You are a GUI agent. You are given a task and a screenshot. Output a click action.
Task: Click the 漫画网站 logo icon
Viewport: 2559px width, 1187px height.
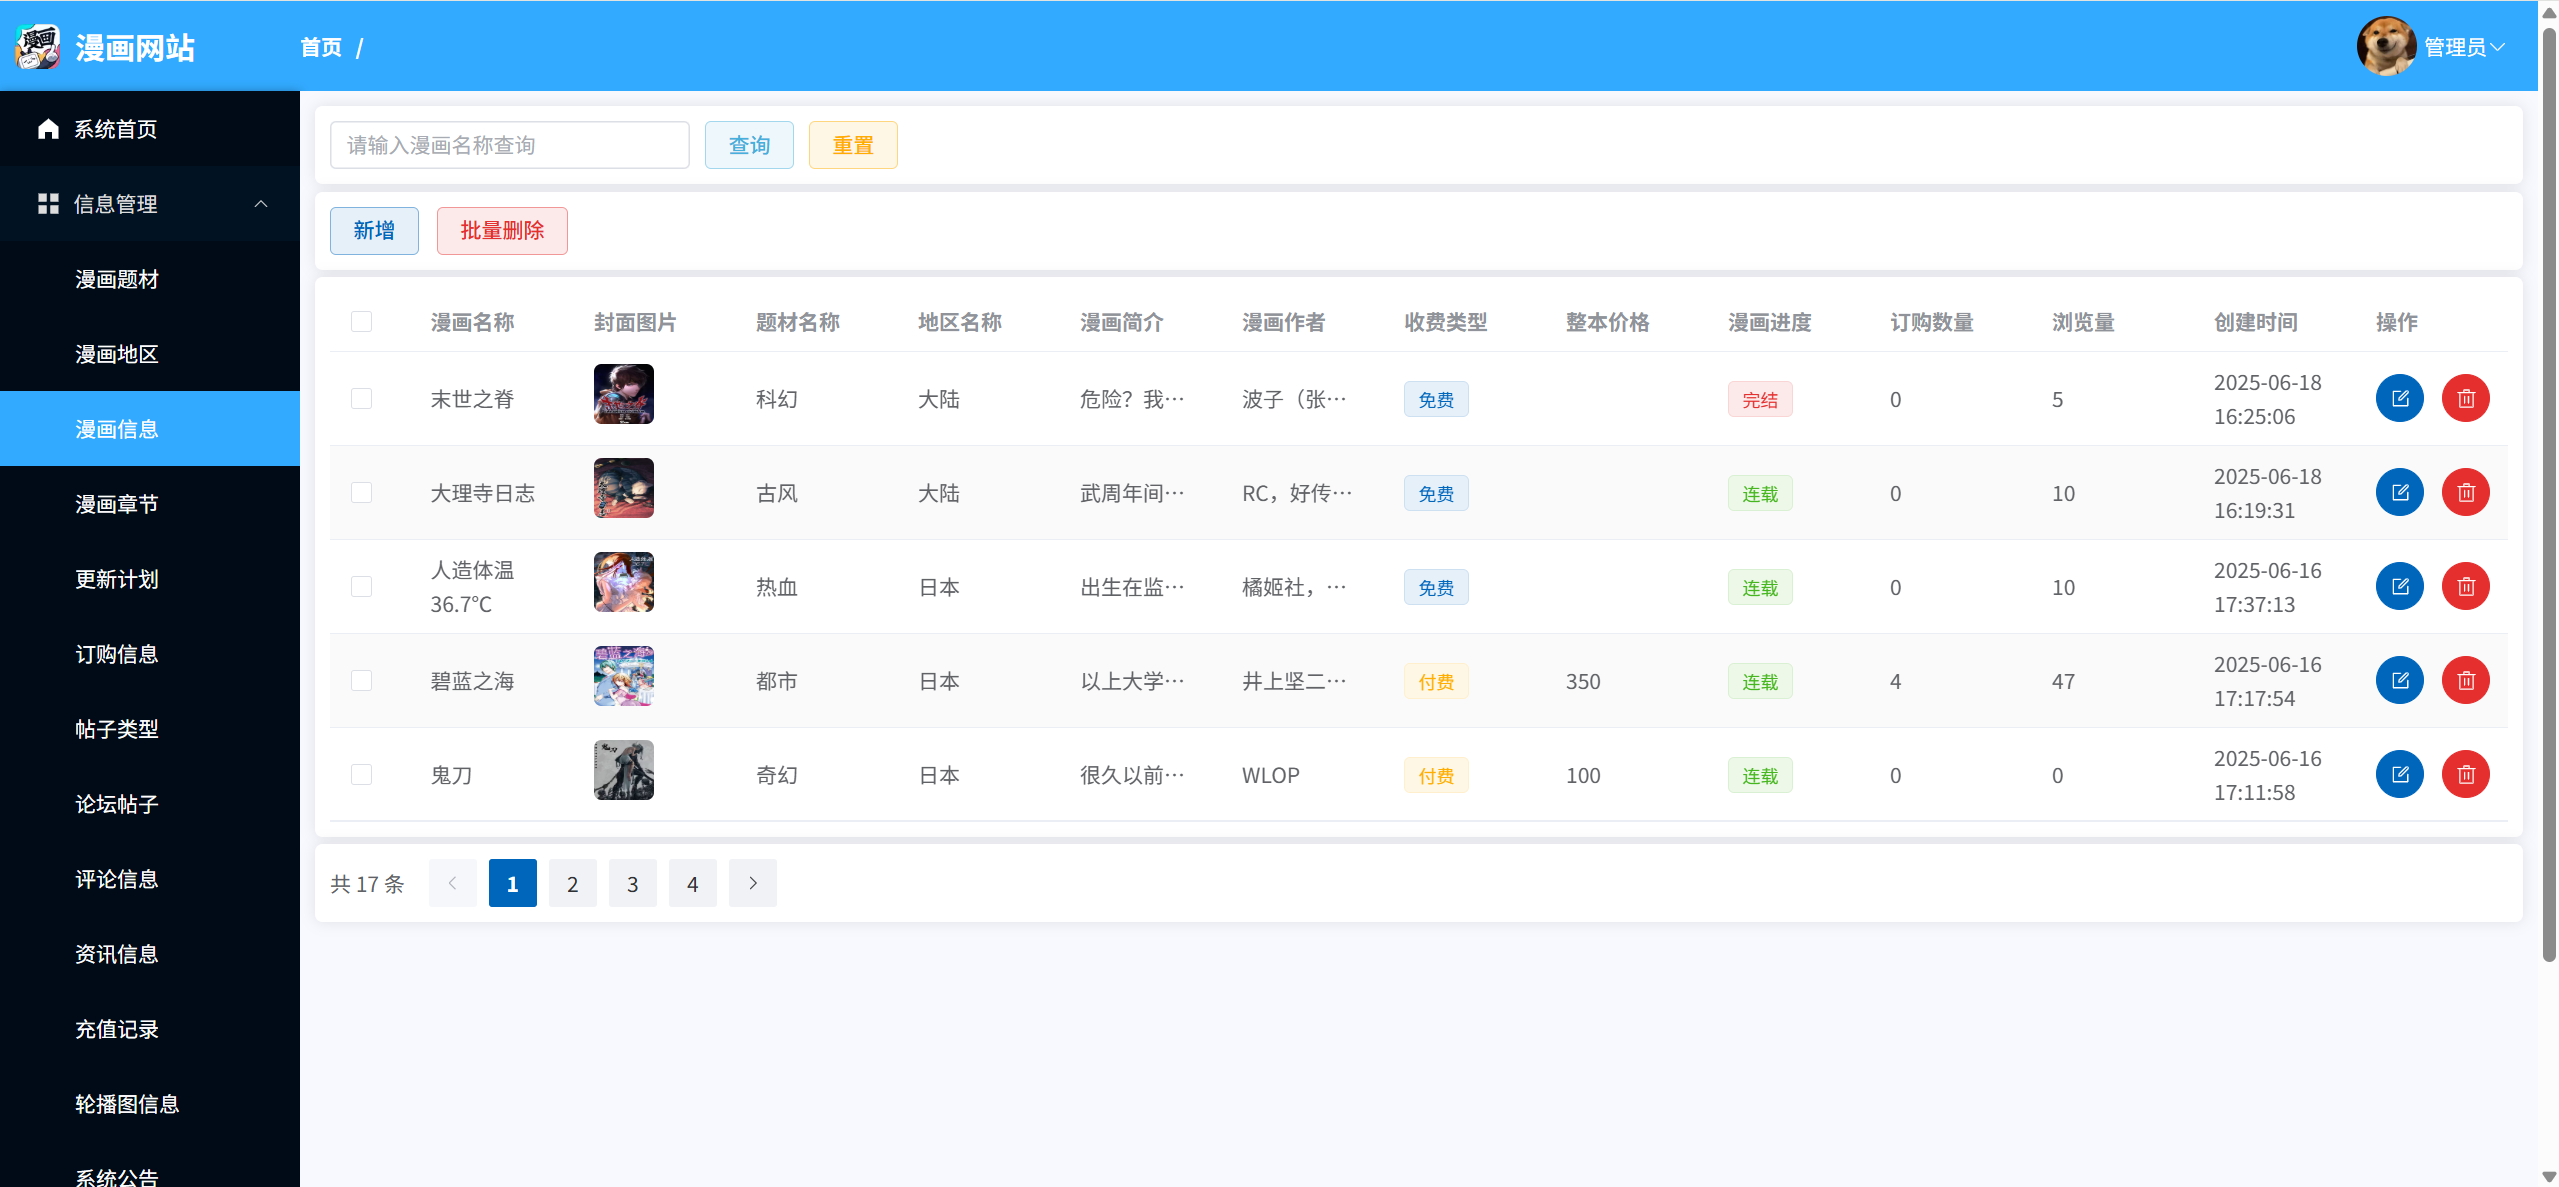pos(38,47)
